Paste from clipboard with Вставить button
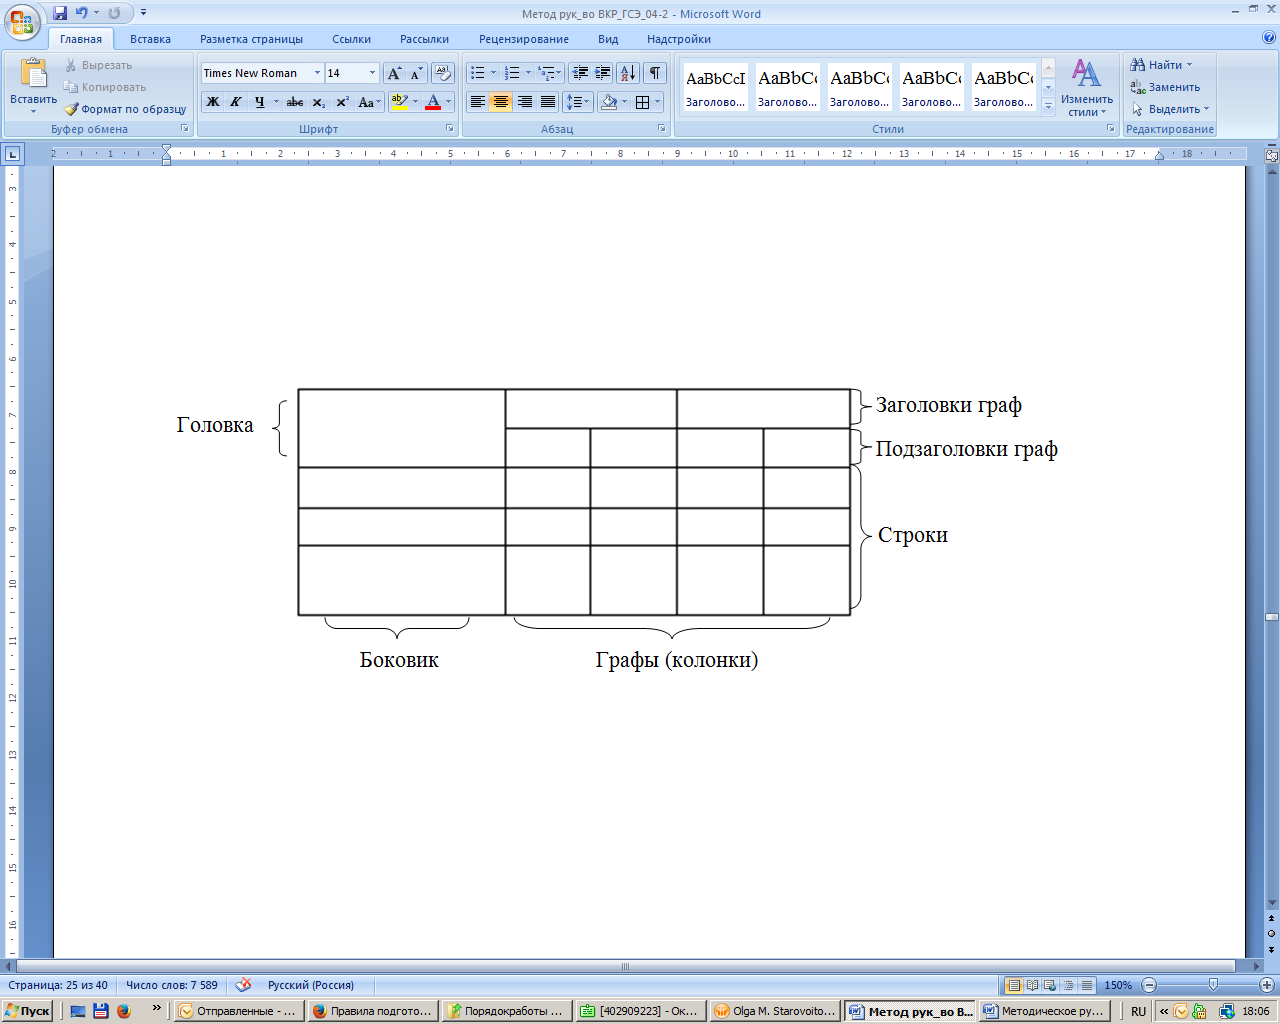 point(33,84)
